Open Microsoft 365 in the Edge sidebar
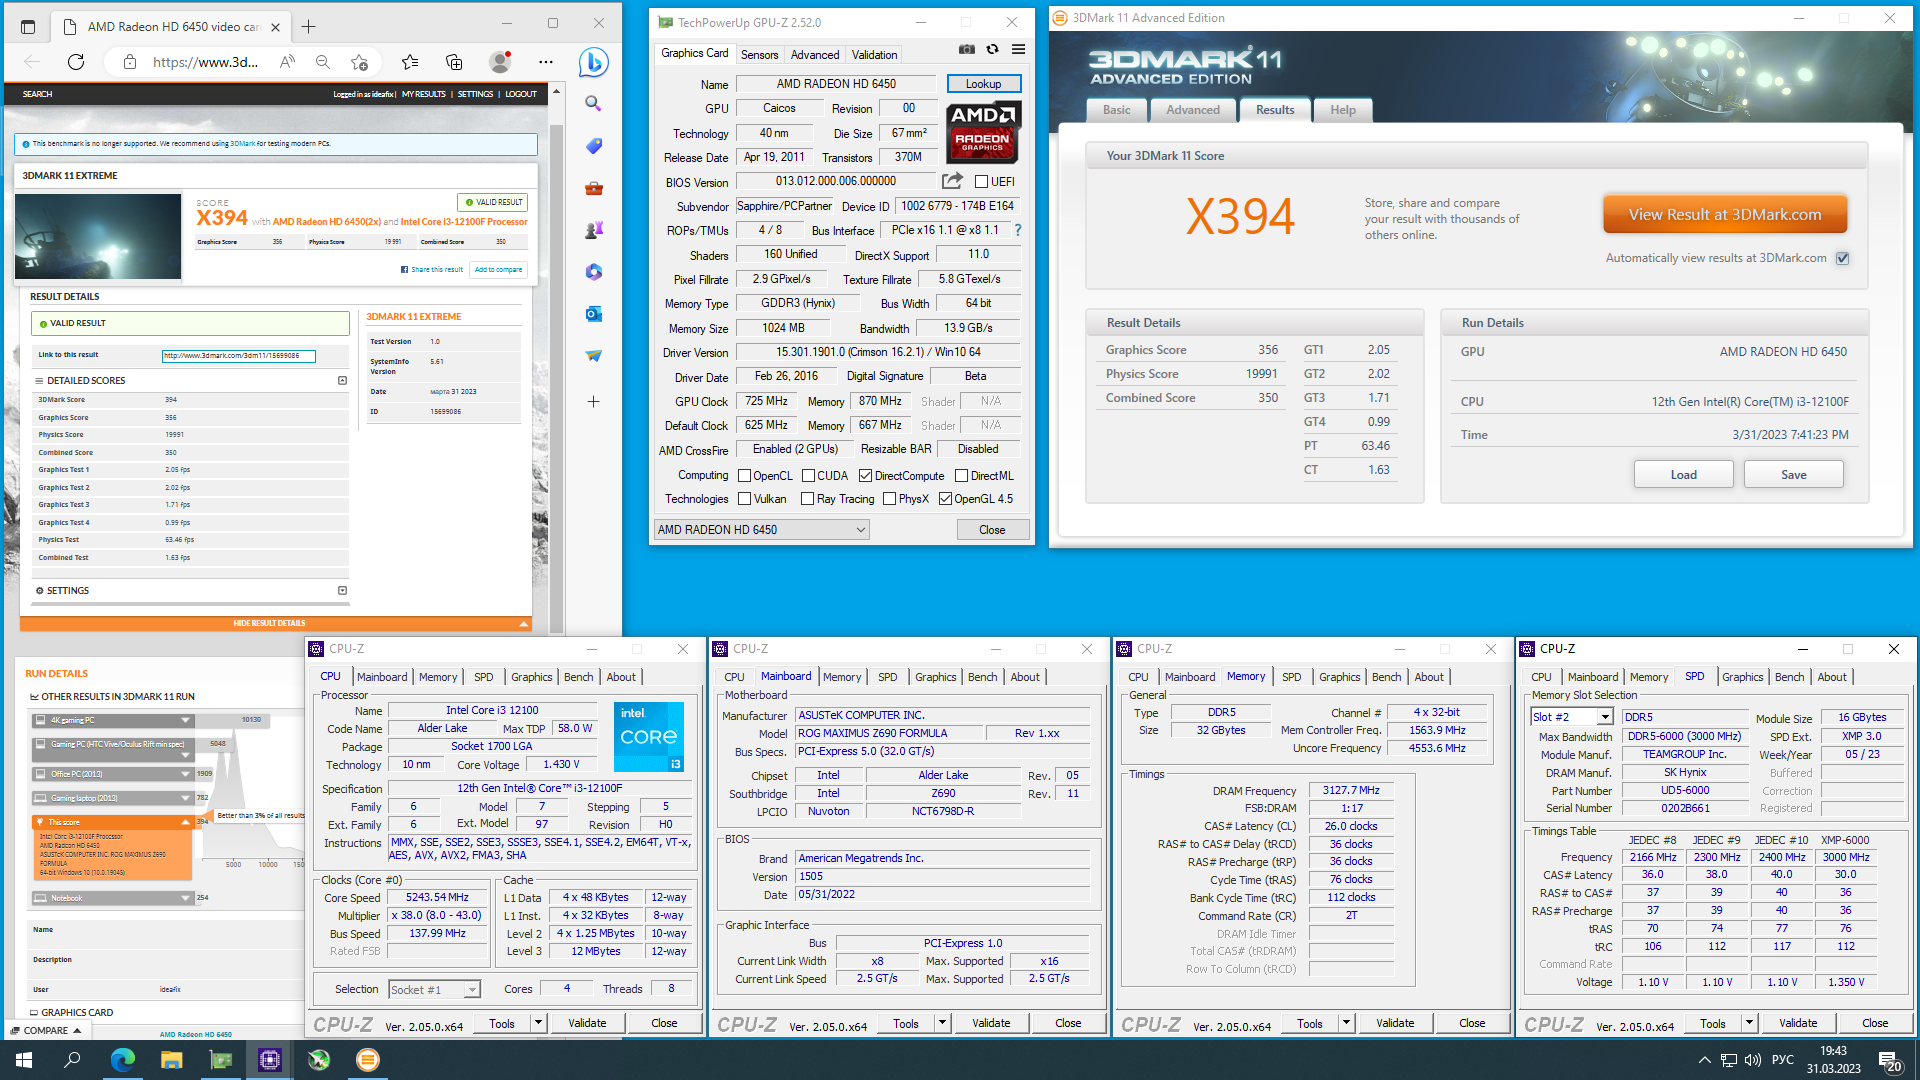This screenshot has height=1080, width=1920. (x=593, y=272)
